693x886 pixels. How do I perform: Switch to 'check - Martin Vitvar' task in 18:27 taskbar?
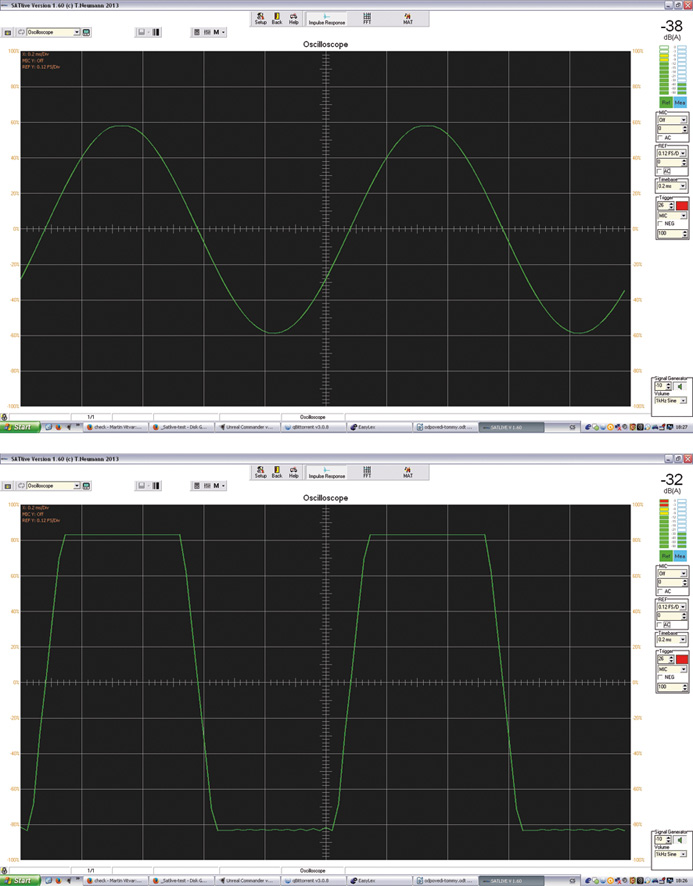[x=116, y=427]
